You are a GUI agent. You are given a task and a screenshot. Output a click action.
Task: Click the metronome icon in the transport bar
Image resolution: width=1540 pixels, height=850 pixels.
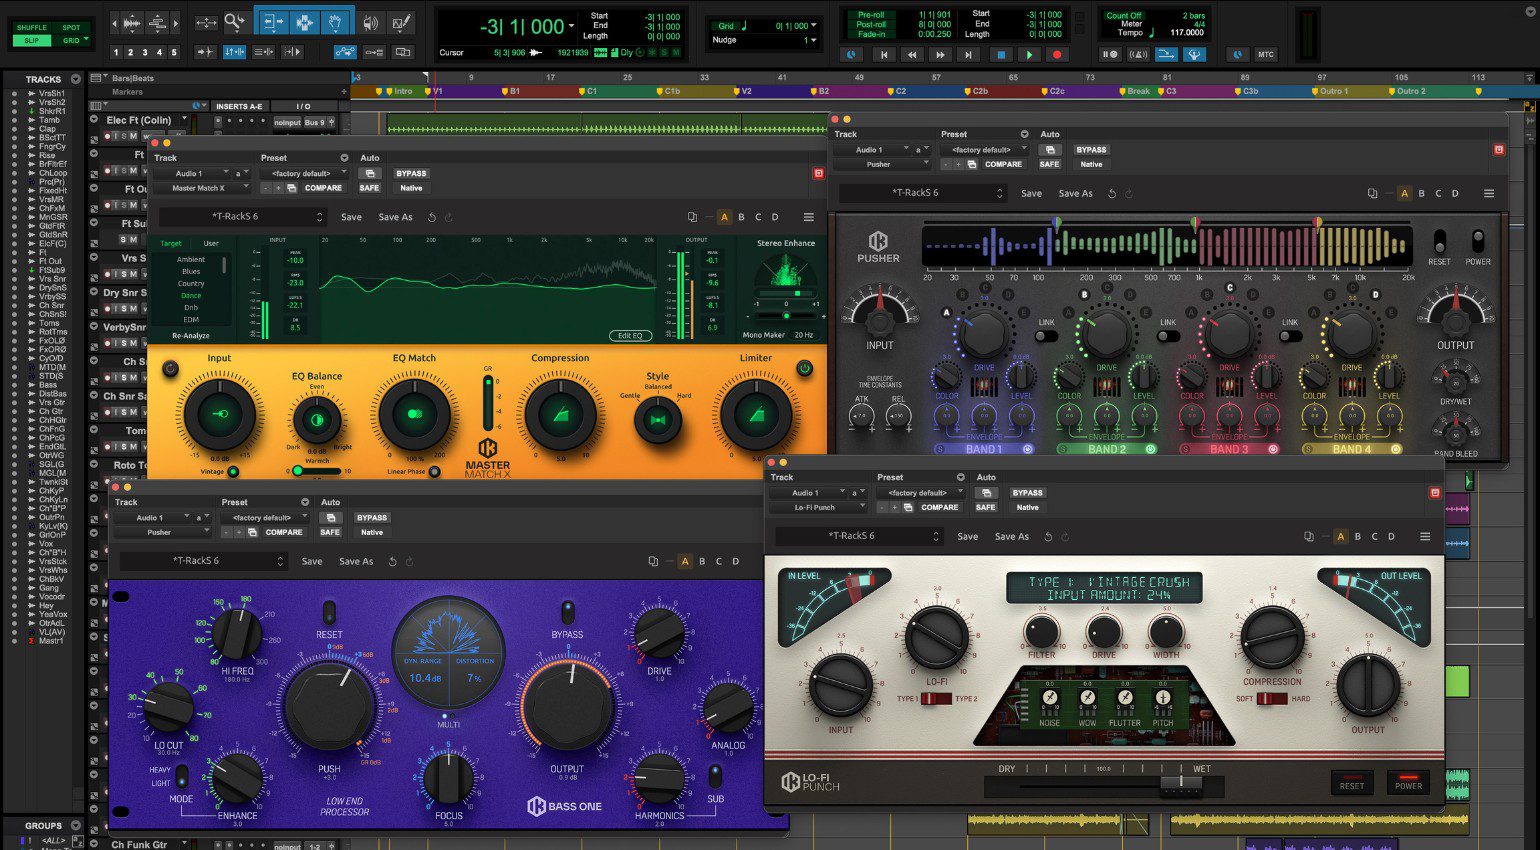1139,54
